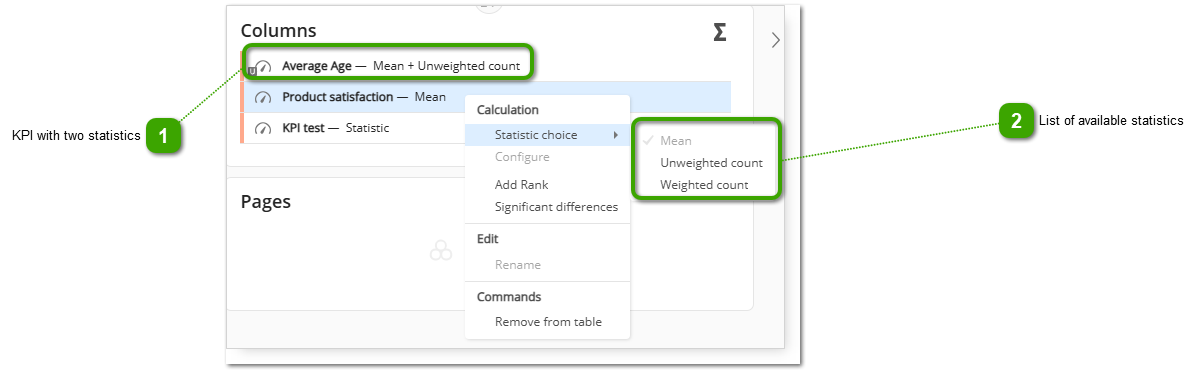The height and width of the screenshot is (373, 1200).
Task: Choose Weighted count statistic
Action: [x=704, y=185]
